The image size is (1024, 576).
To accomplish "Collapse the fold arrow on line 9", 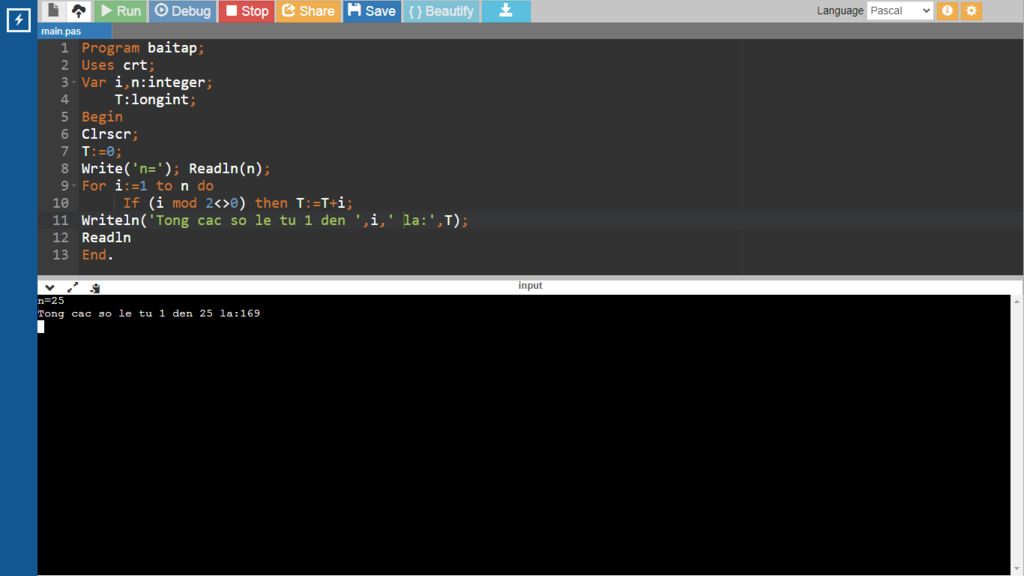I will (74, 186).
